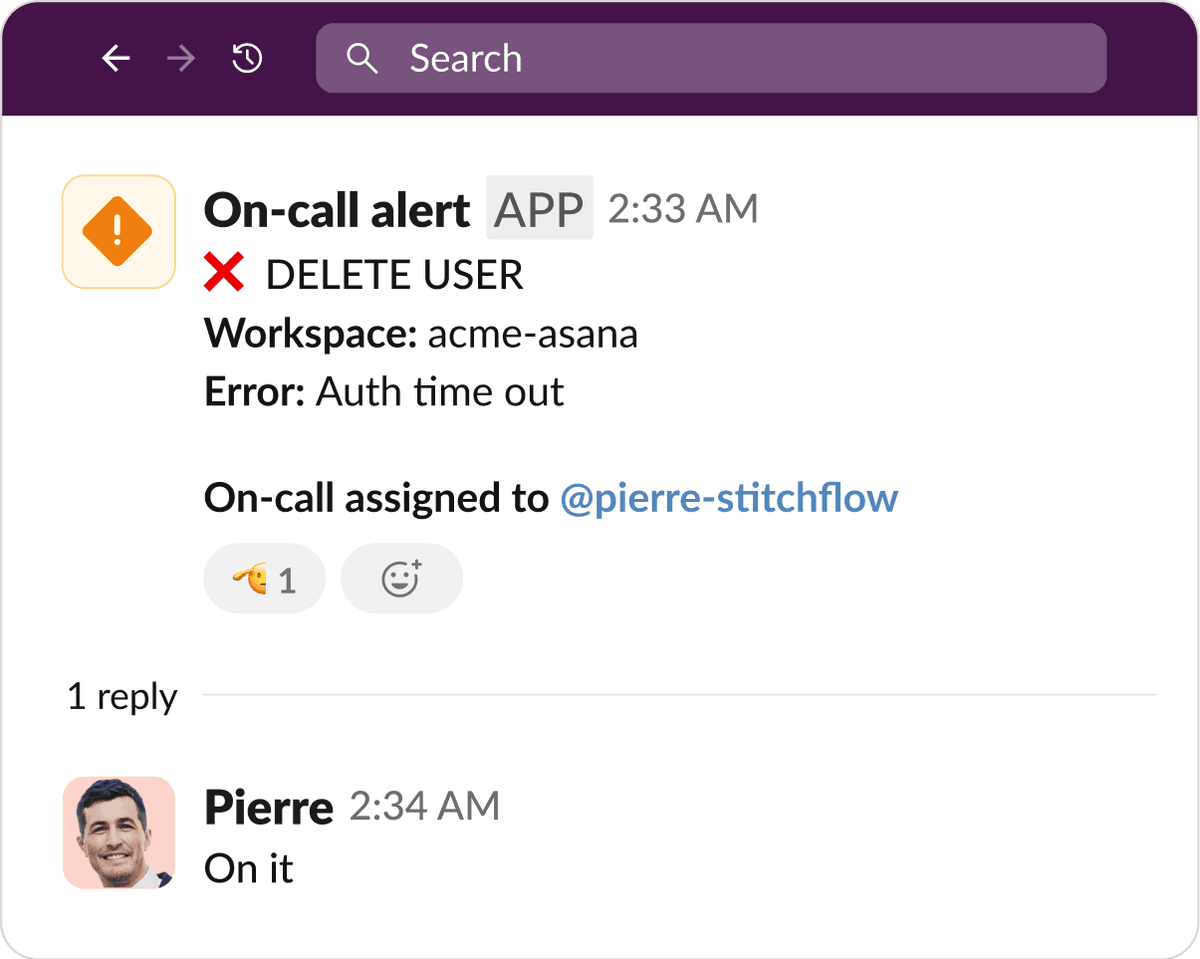This screenshot has height=959, width=1200.
Task: Open the 1 reply thread
Action: click(121, 697)
